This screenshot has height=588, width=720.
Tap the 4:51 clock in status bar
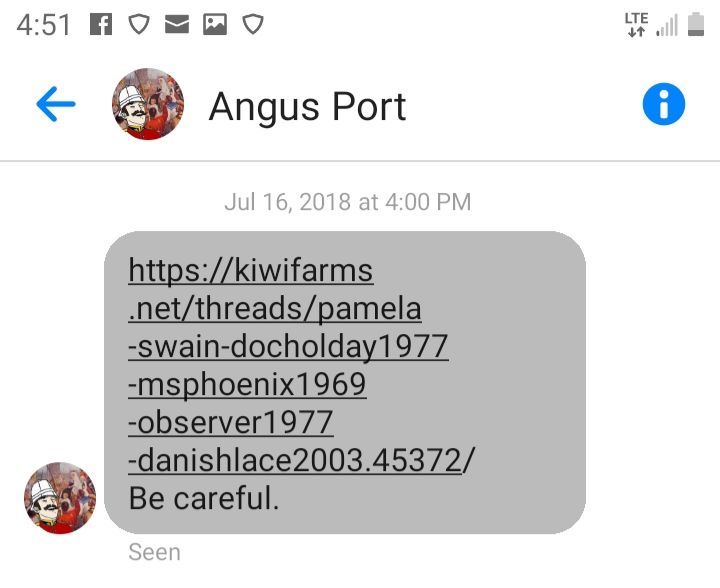(44, 25)
